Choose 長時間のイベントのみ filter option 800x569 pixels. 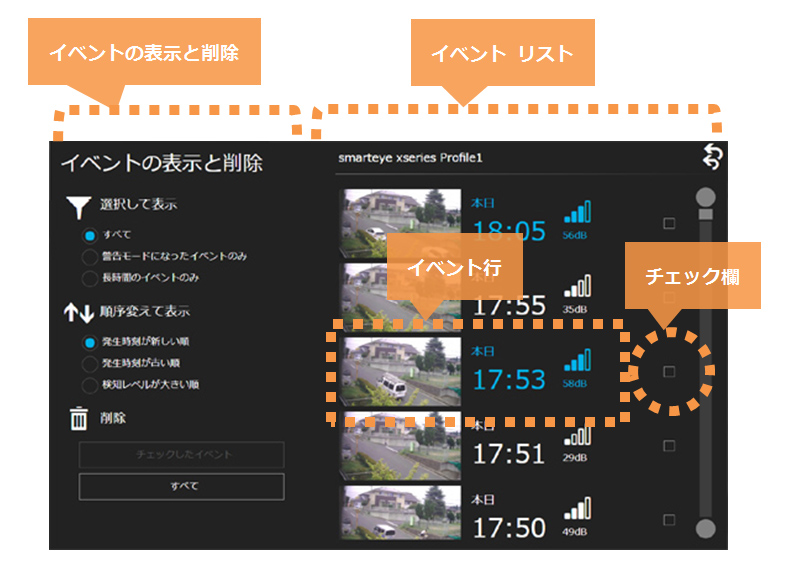[x=90, y=277]
